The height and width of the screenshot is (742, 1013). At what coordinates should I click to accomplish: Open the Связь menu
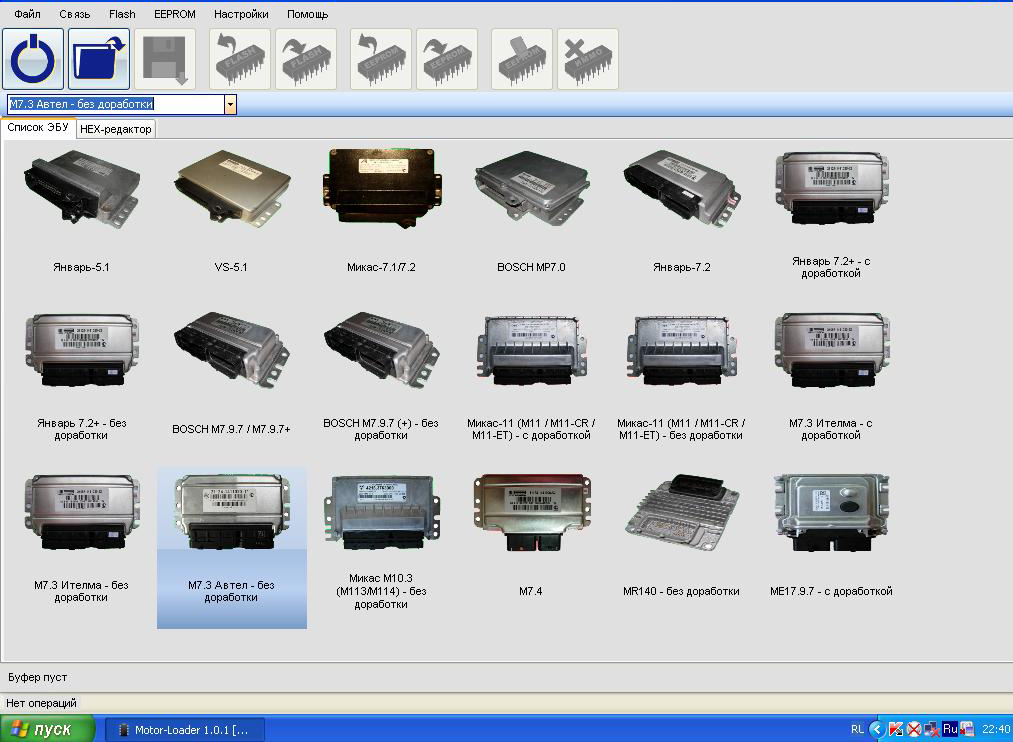pyautogui.click(x=74, y=14)
